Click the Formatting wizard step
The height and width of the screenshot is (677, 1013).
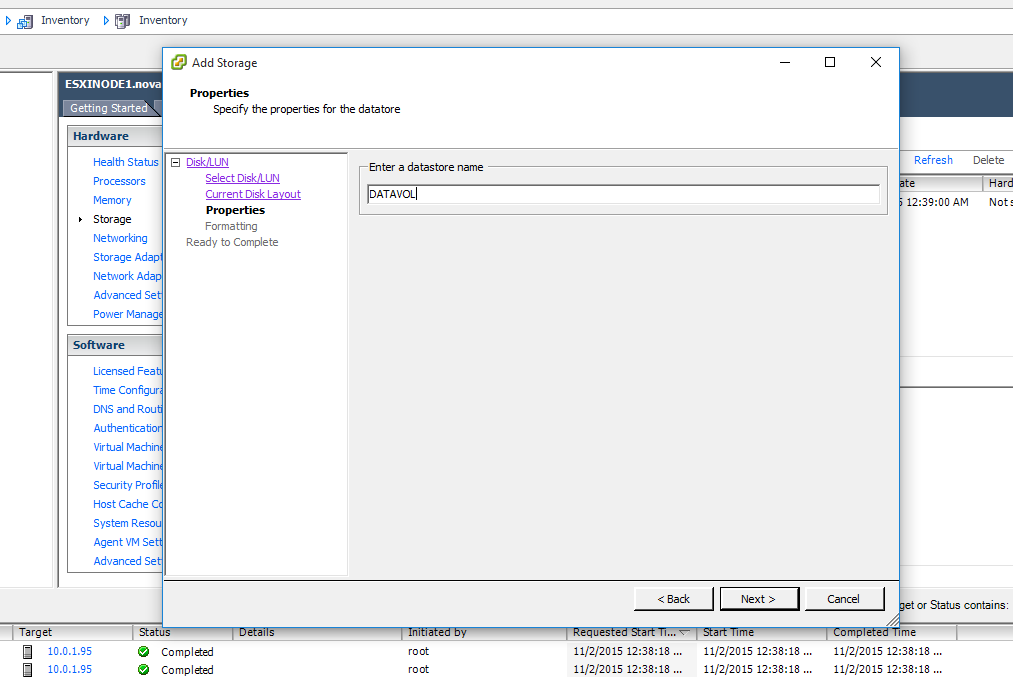tap(231, 226)
